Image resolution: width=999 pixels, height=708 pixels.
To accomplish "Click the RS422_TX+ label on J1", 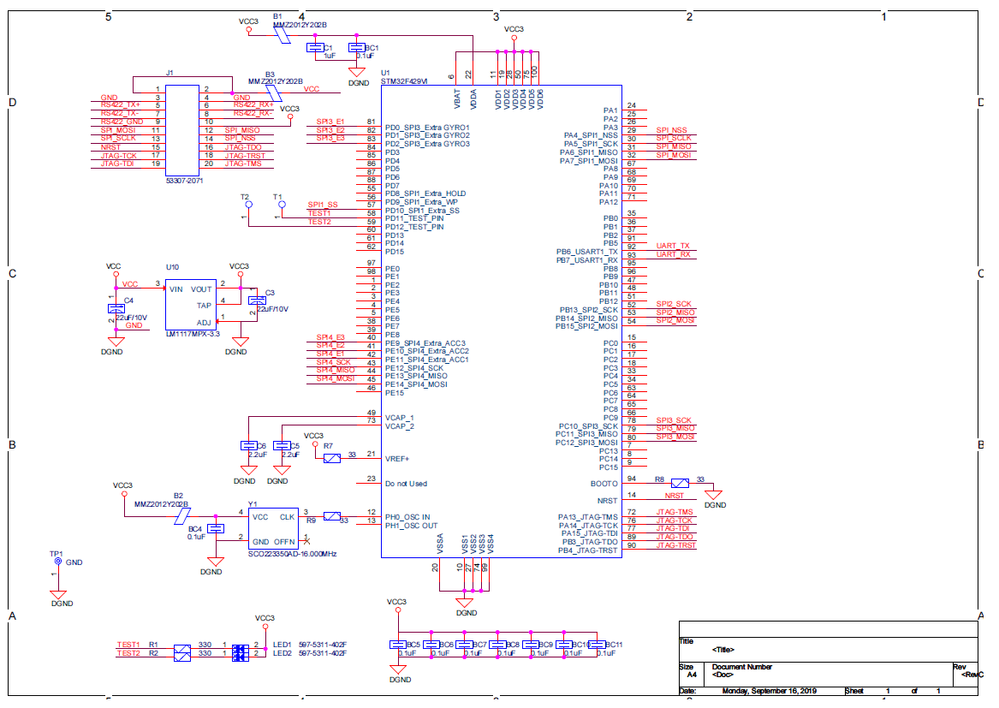I will 120,105.
